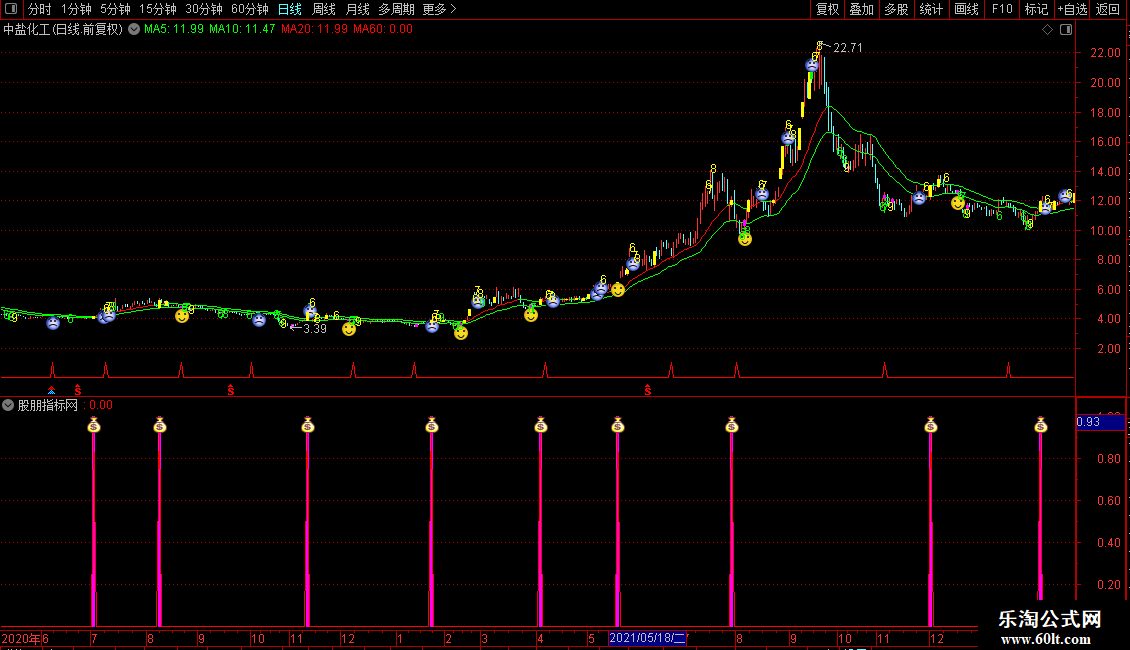Click the first money bag signal icon
Screen dimensions: 1130x650
point(94,425)
